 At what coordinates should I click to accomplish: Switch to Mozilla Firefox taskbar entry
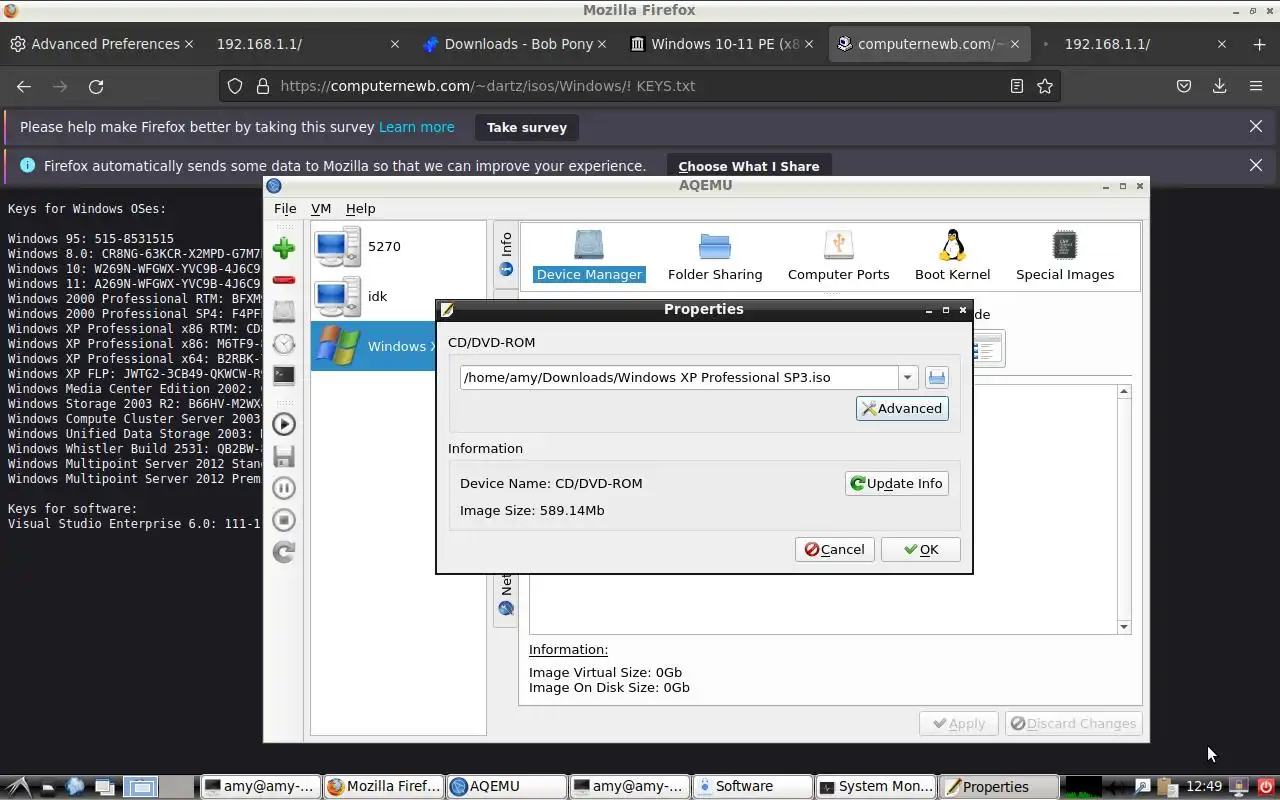383,786
